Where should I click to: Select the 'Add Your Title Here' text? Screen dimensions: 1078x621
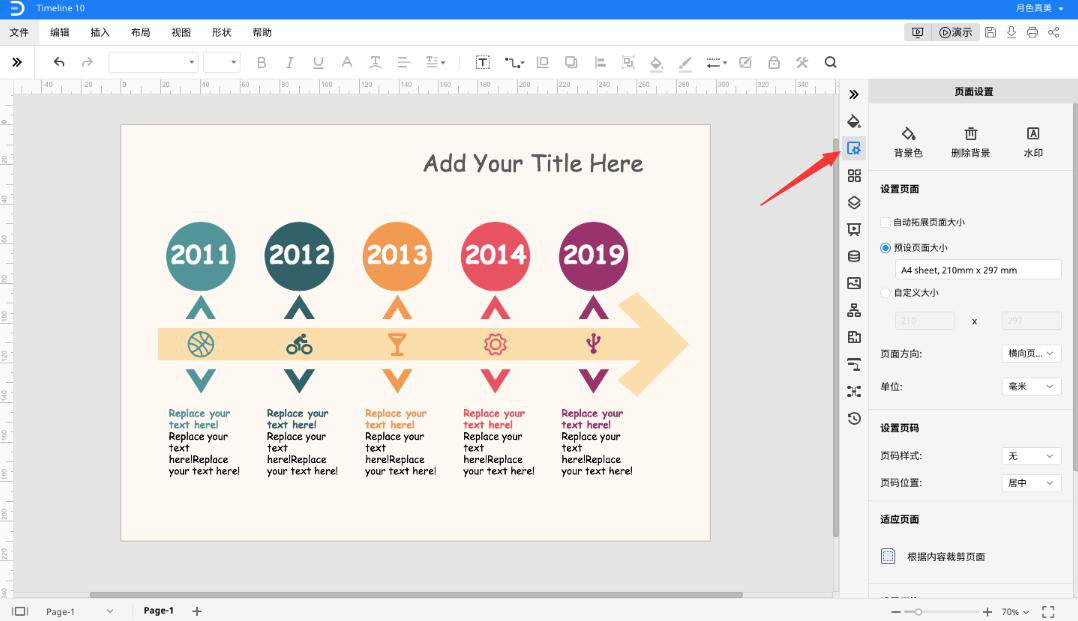(x=534, y=164)
